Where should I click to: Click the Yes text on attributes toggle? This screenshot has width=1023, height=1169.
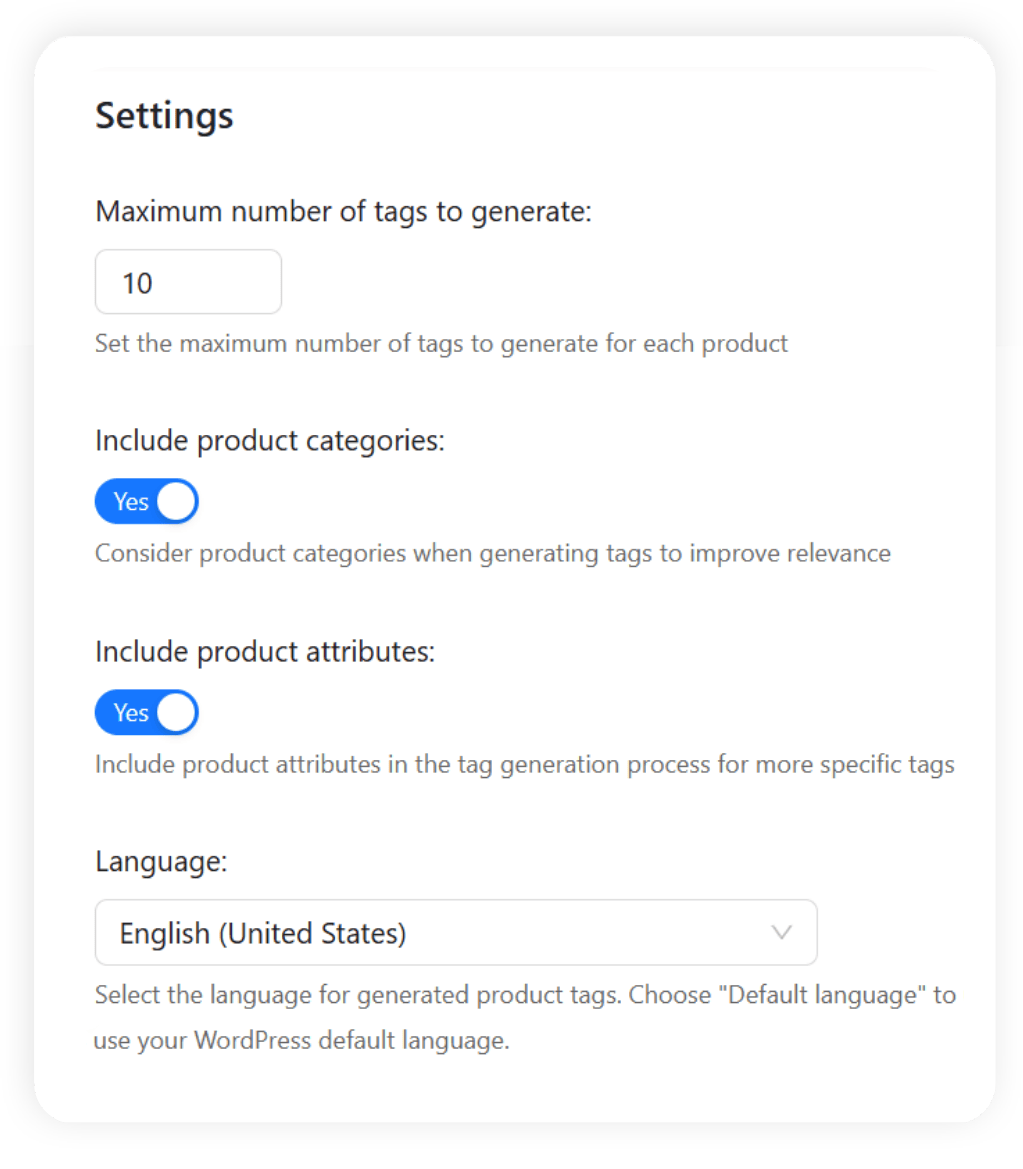(133, 712)
